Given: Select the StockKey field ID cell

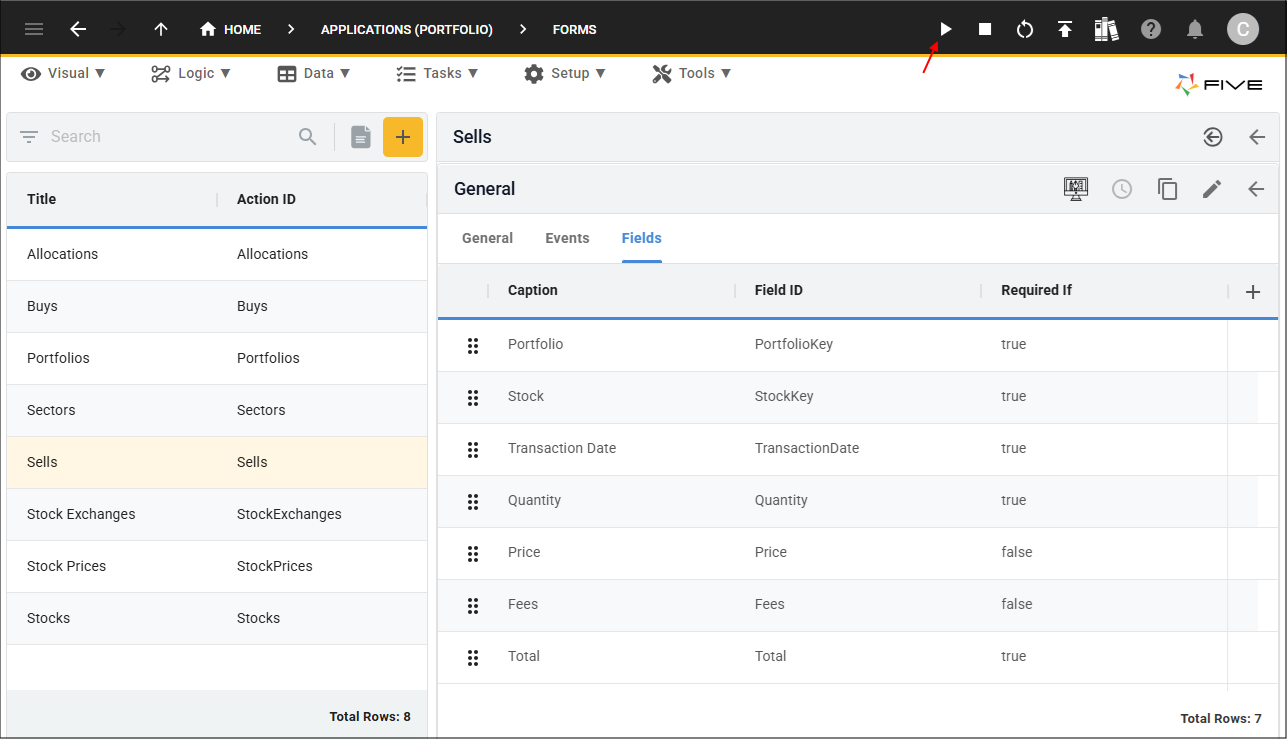Looking at the screenshot, I should tap(784, 396).
